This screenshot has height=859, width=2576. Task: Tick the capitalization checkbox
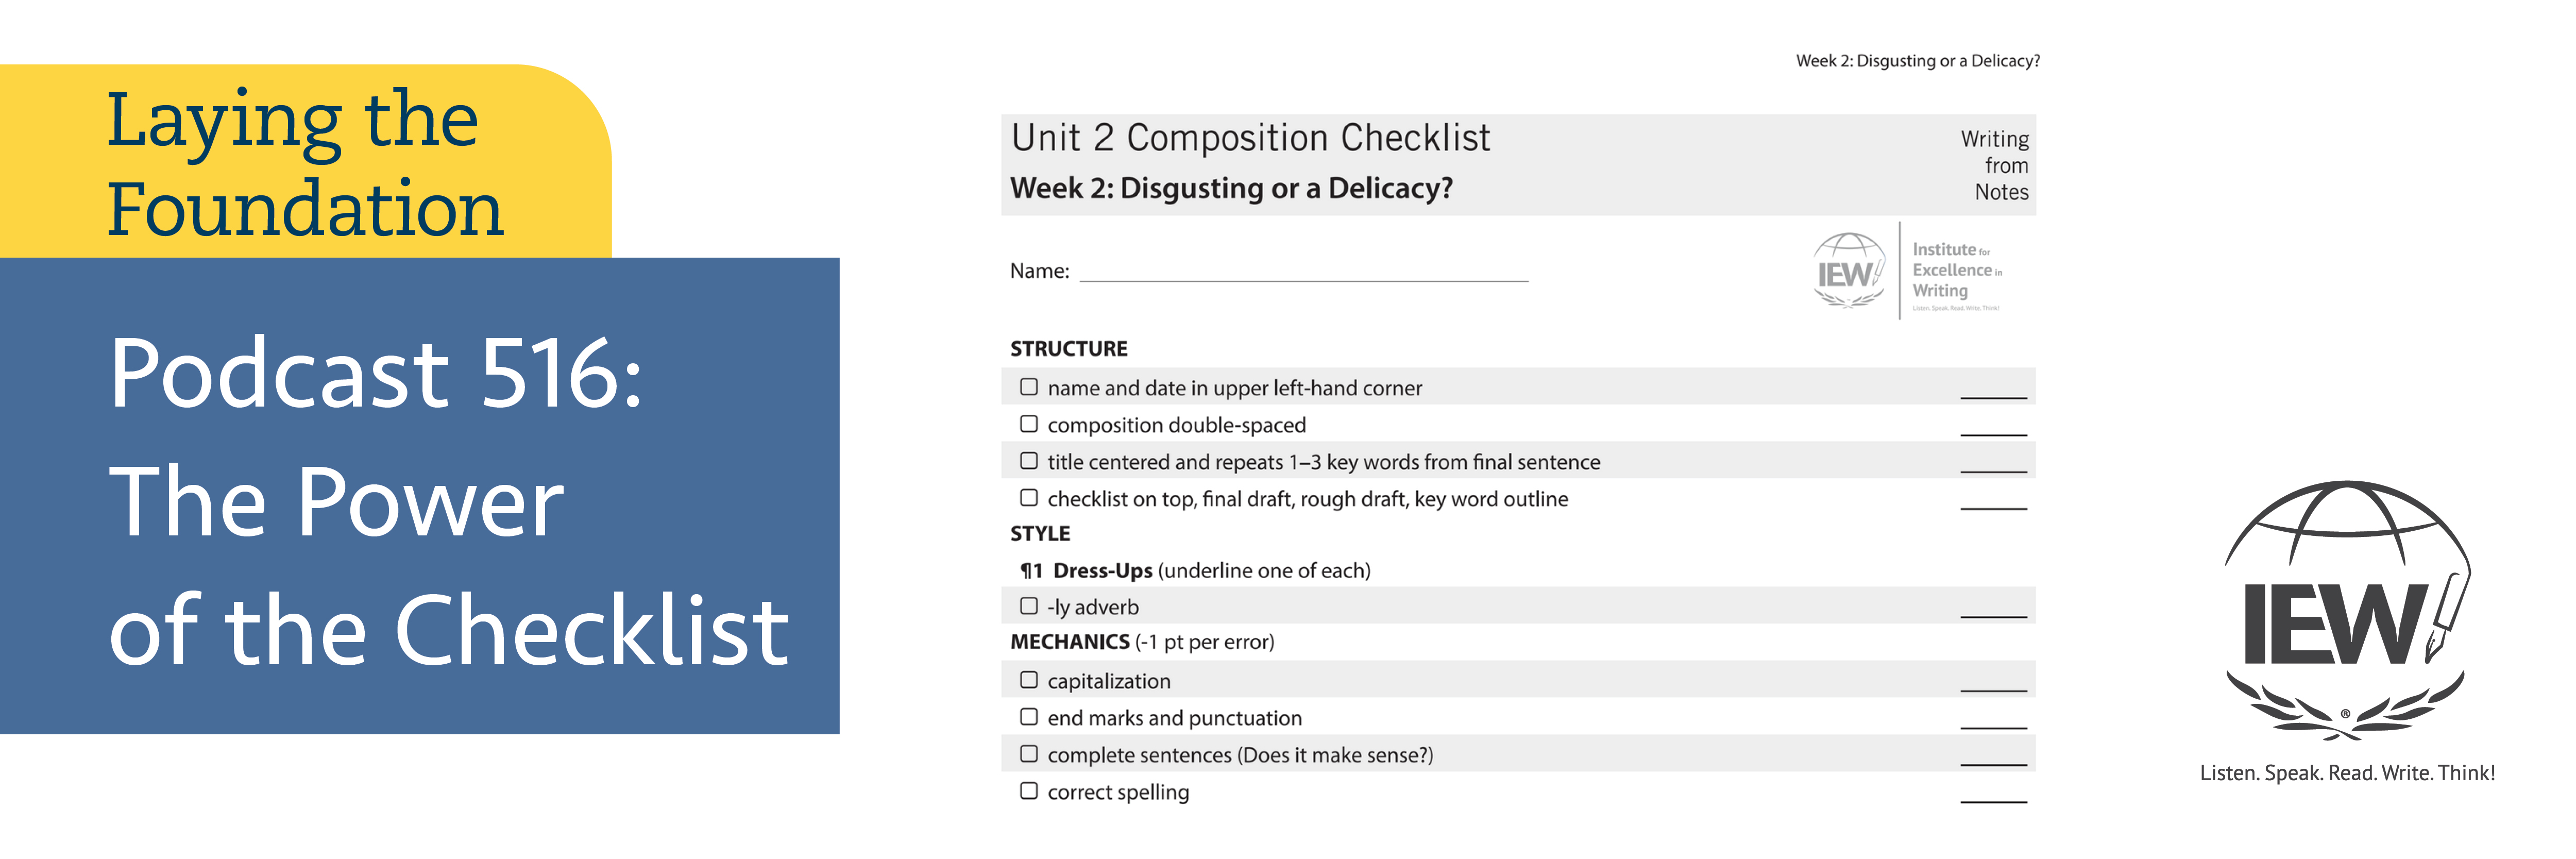[1028, 680]
